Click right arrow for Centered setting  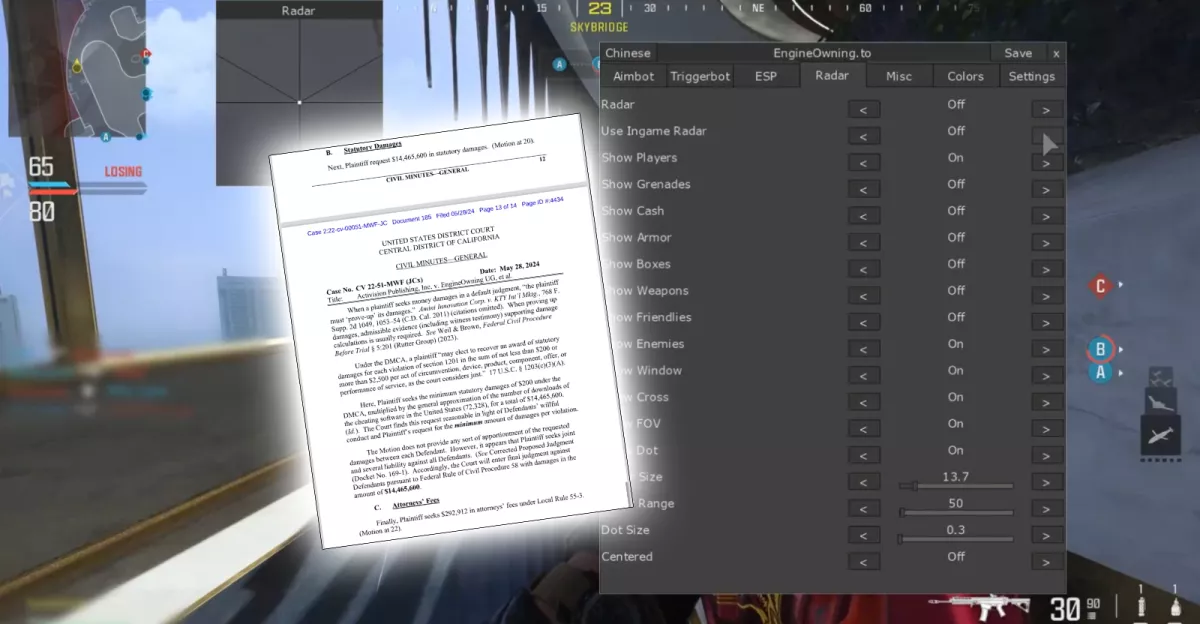point(1047,562)
